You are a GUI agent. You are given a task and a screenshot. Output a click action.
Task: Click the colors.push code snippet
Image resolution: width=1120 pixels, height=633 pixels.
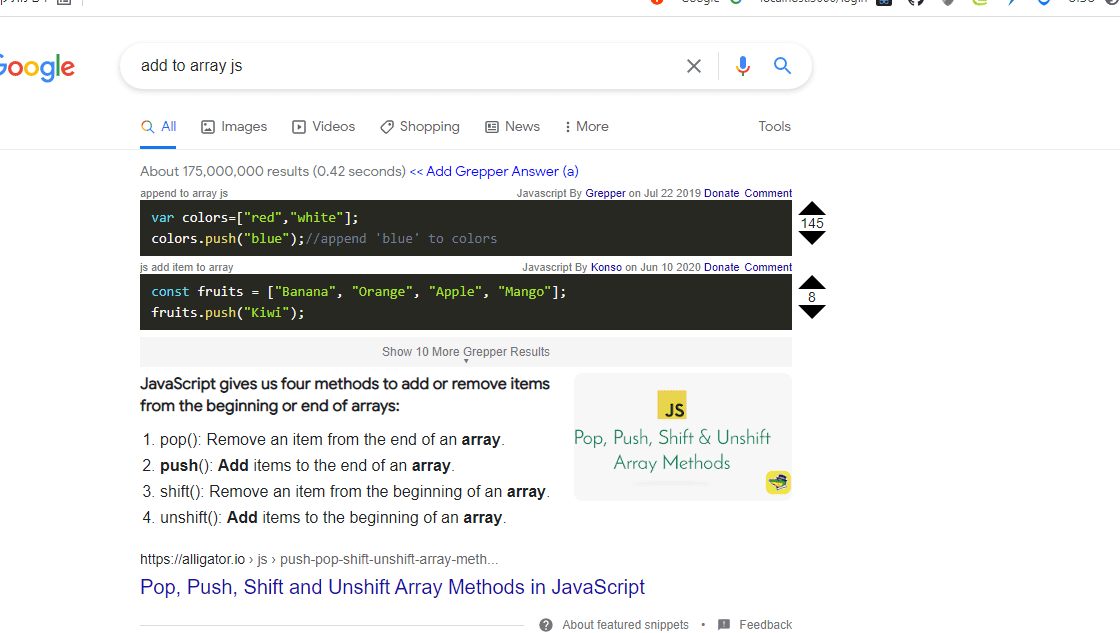(x=466, y=228)
